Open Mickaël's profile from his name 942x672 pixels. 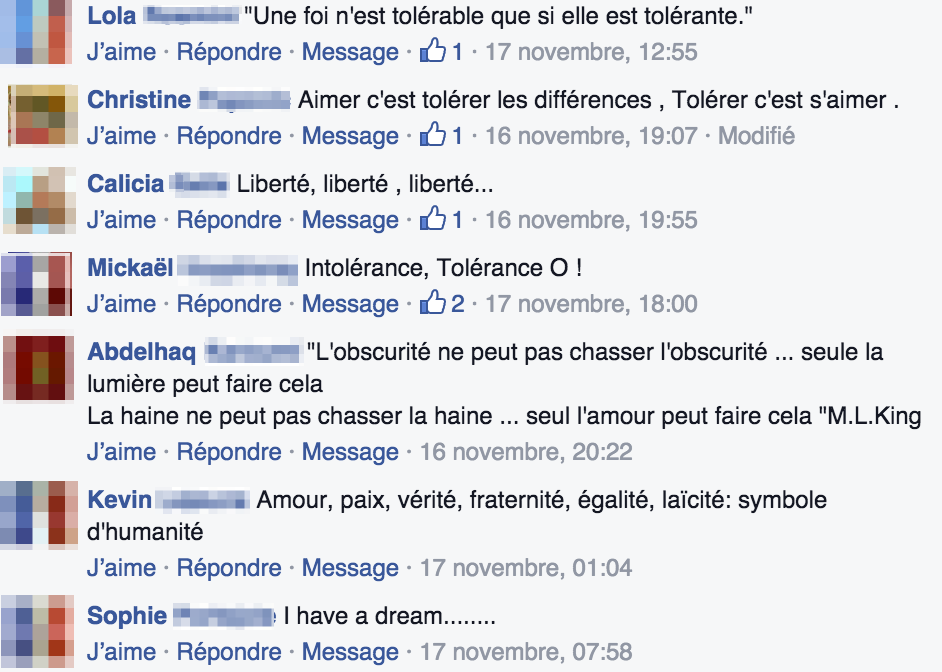coord(131,268)
